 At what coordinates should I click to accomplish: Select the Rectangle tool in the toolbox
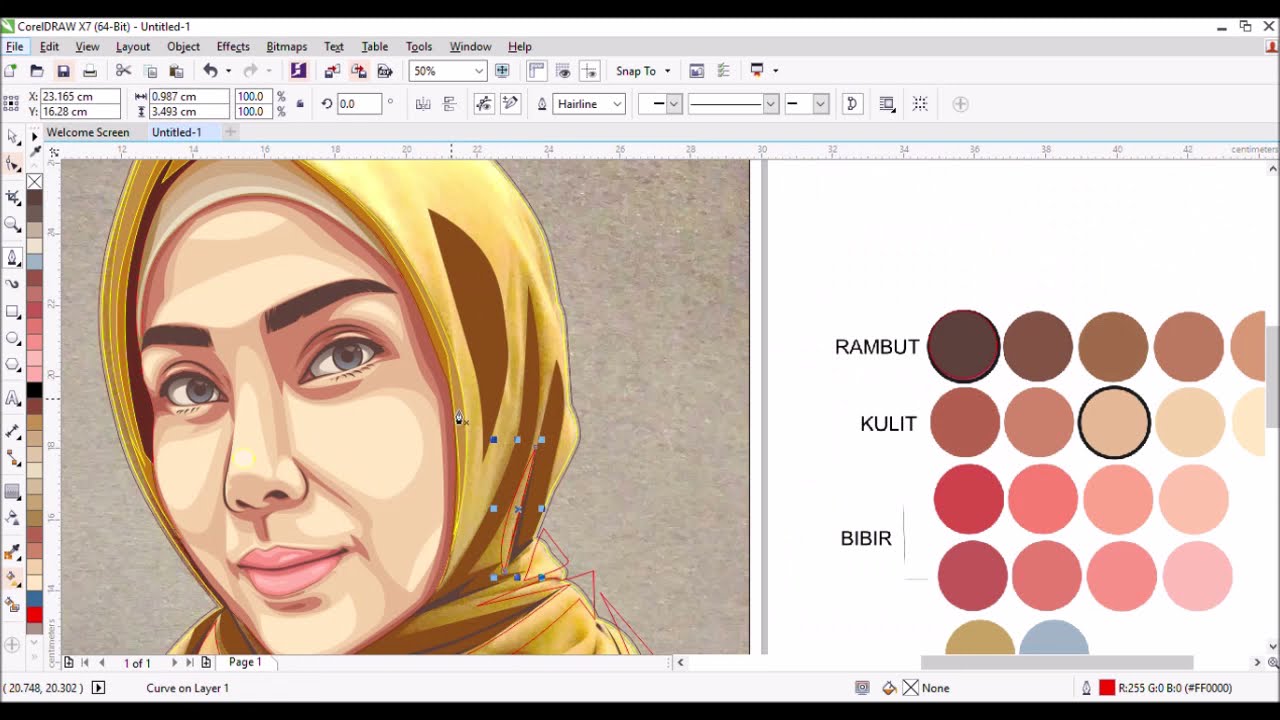pyautogui.click(x=12, y=312)
